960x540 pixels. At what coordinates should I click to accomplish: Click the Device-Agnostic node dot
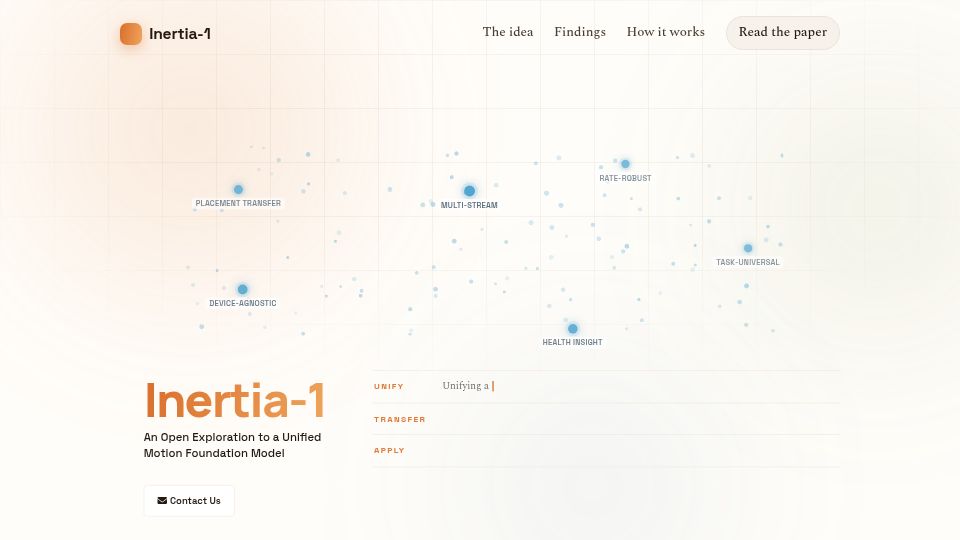click(x=242, y=290)
